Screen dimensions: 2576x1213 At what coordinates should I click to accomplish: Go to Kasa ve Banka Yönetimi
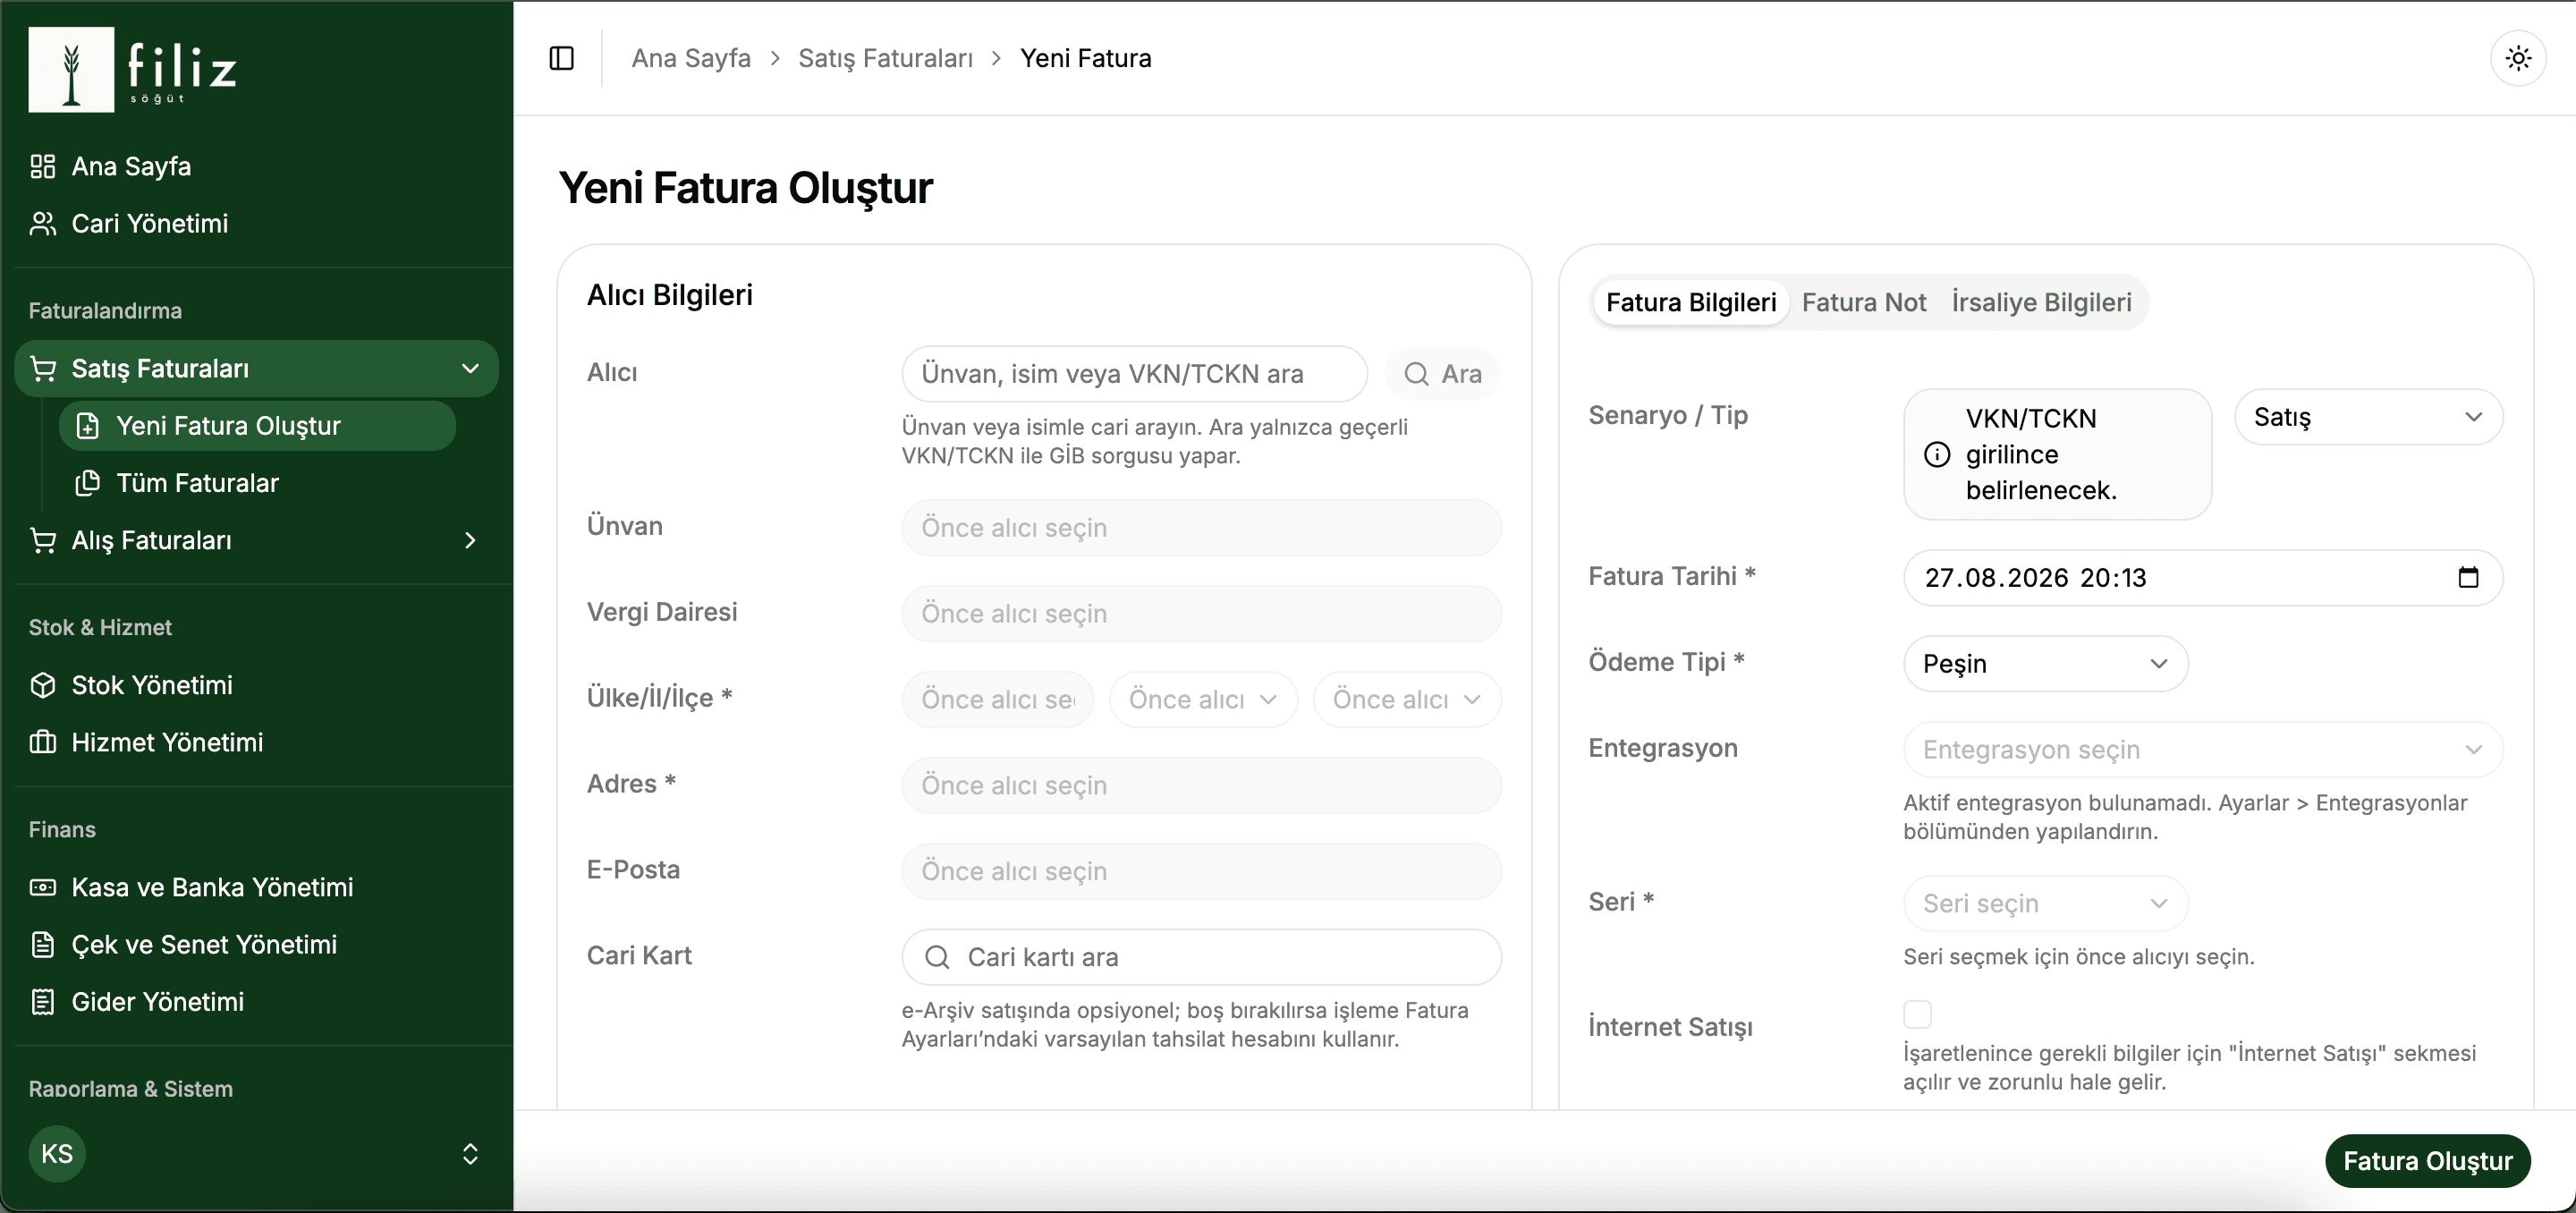point(257,887)
